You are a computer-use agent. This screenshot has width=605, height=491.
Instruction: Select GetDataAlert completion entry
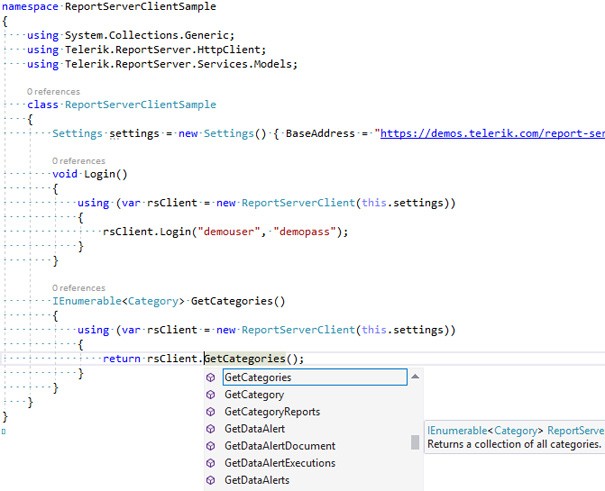click(255, 429)
